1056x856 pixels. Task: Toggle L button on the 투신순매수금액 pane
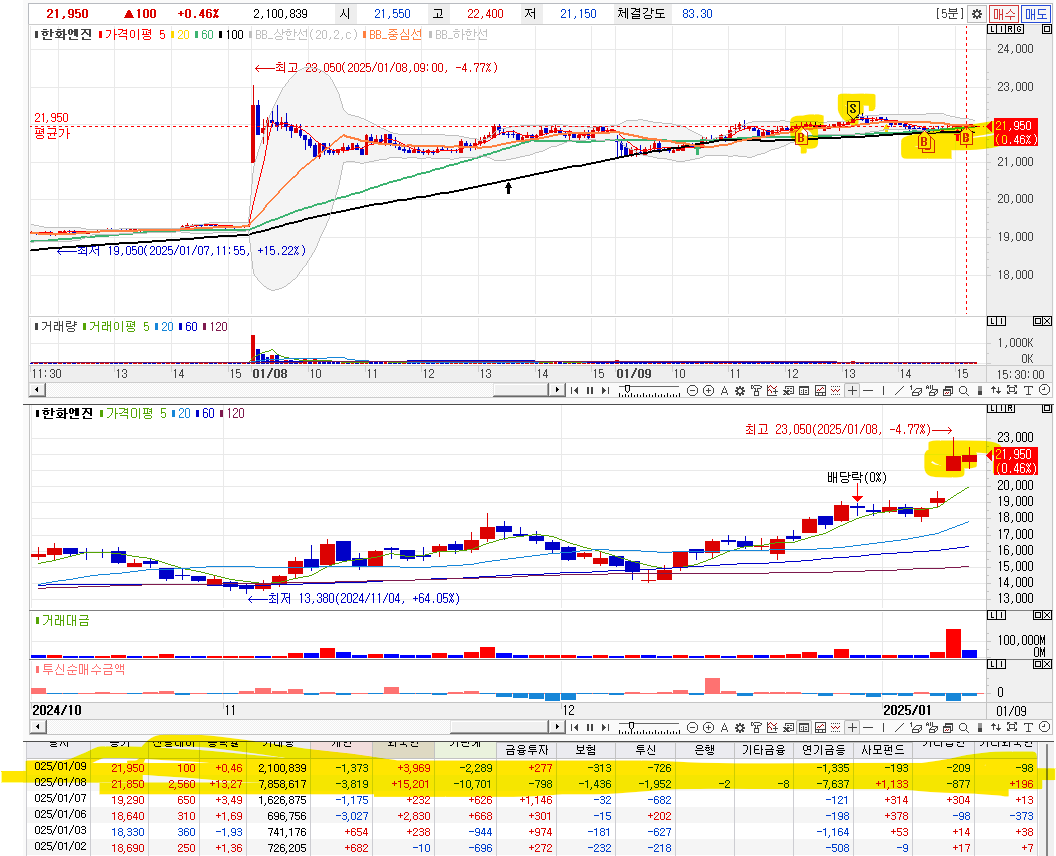[992, 664]
